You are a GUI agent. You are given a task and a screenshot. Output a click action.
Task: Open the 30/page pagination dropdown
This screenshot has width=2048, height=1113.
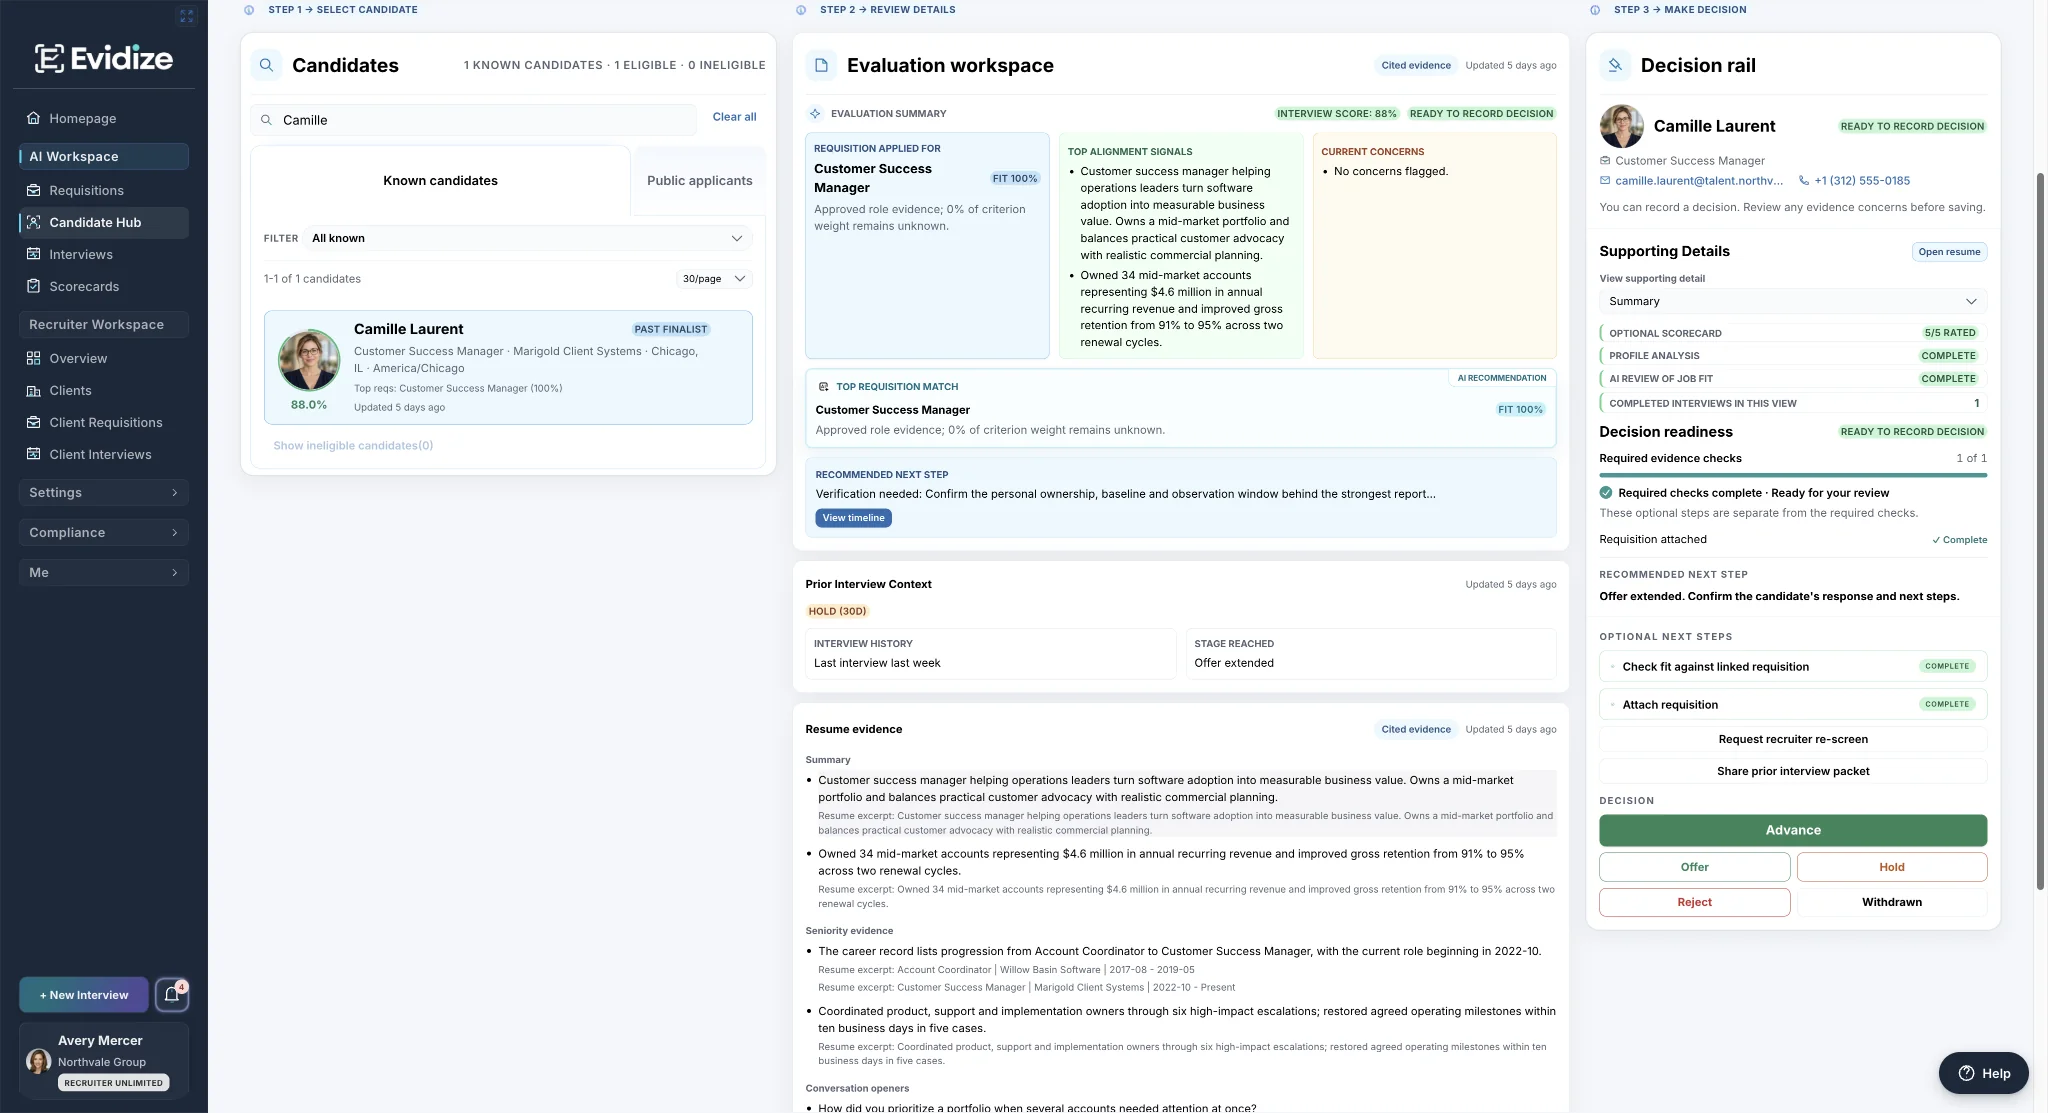click(714, 279)
